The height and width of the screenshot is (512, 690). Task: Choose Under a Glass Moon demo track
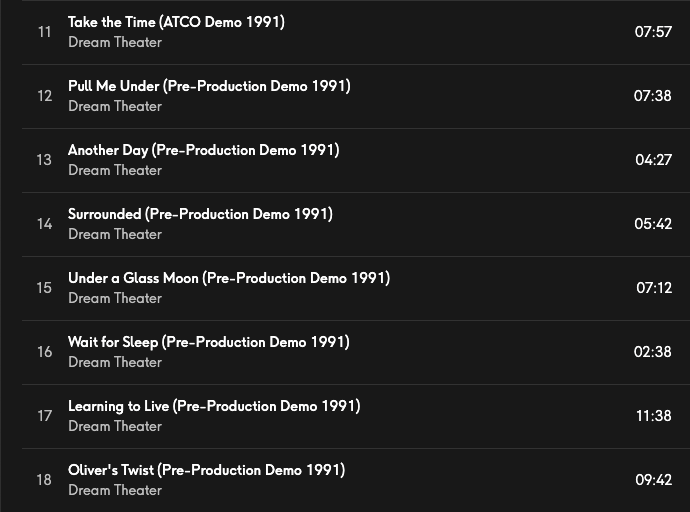228,278
